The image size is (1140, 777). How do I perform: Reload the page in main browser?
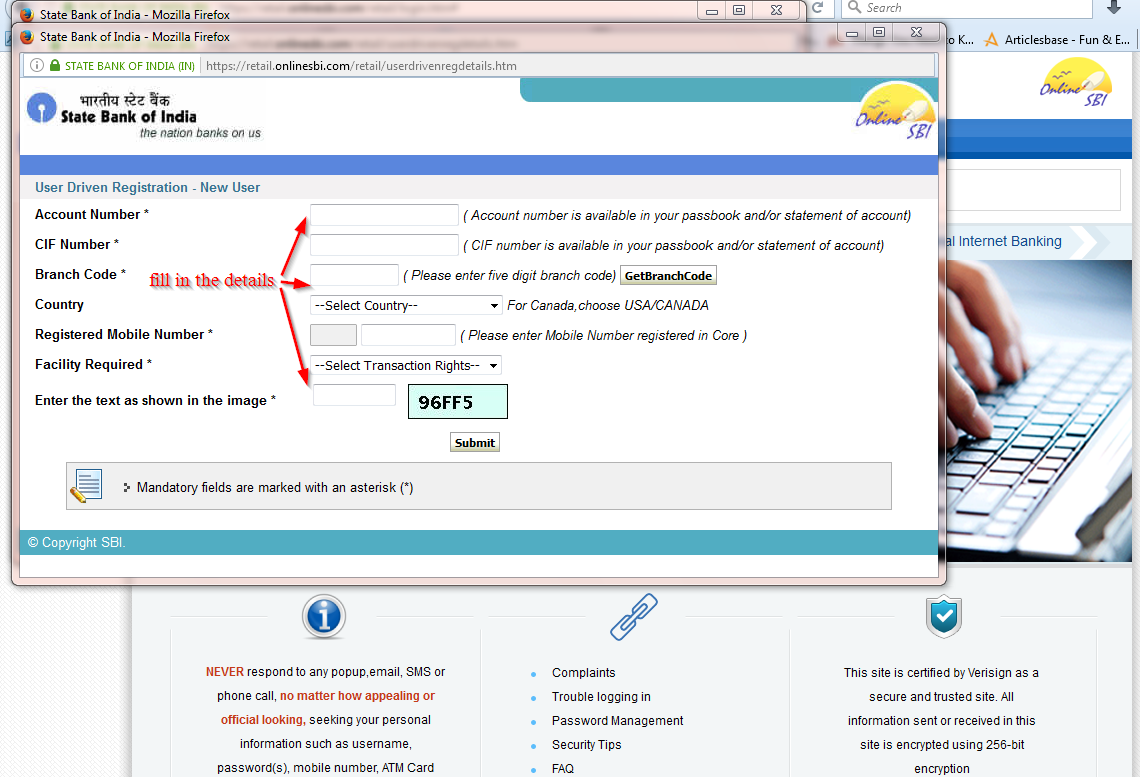pyautogui.click(x=818, y=7)
